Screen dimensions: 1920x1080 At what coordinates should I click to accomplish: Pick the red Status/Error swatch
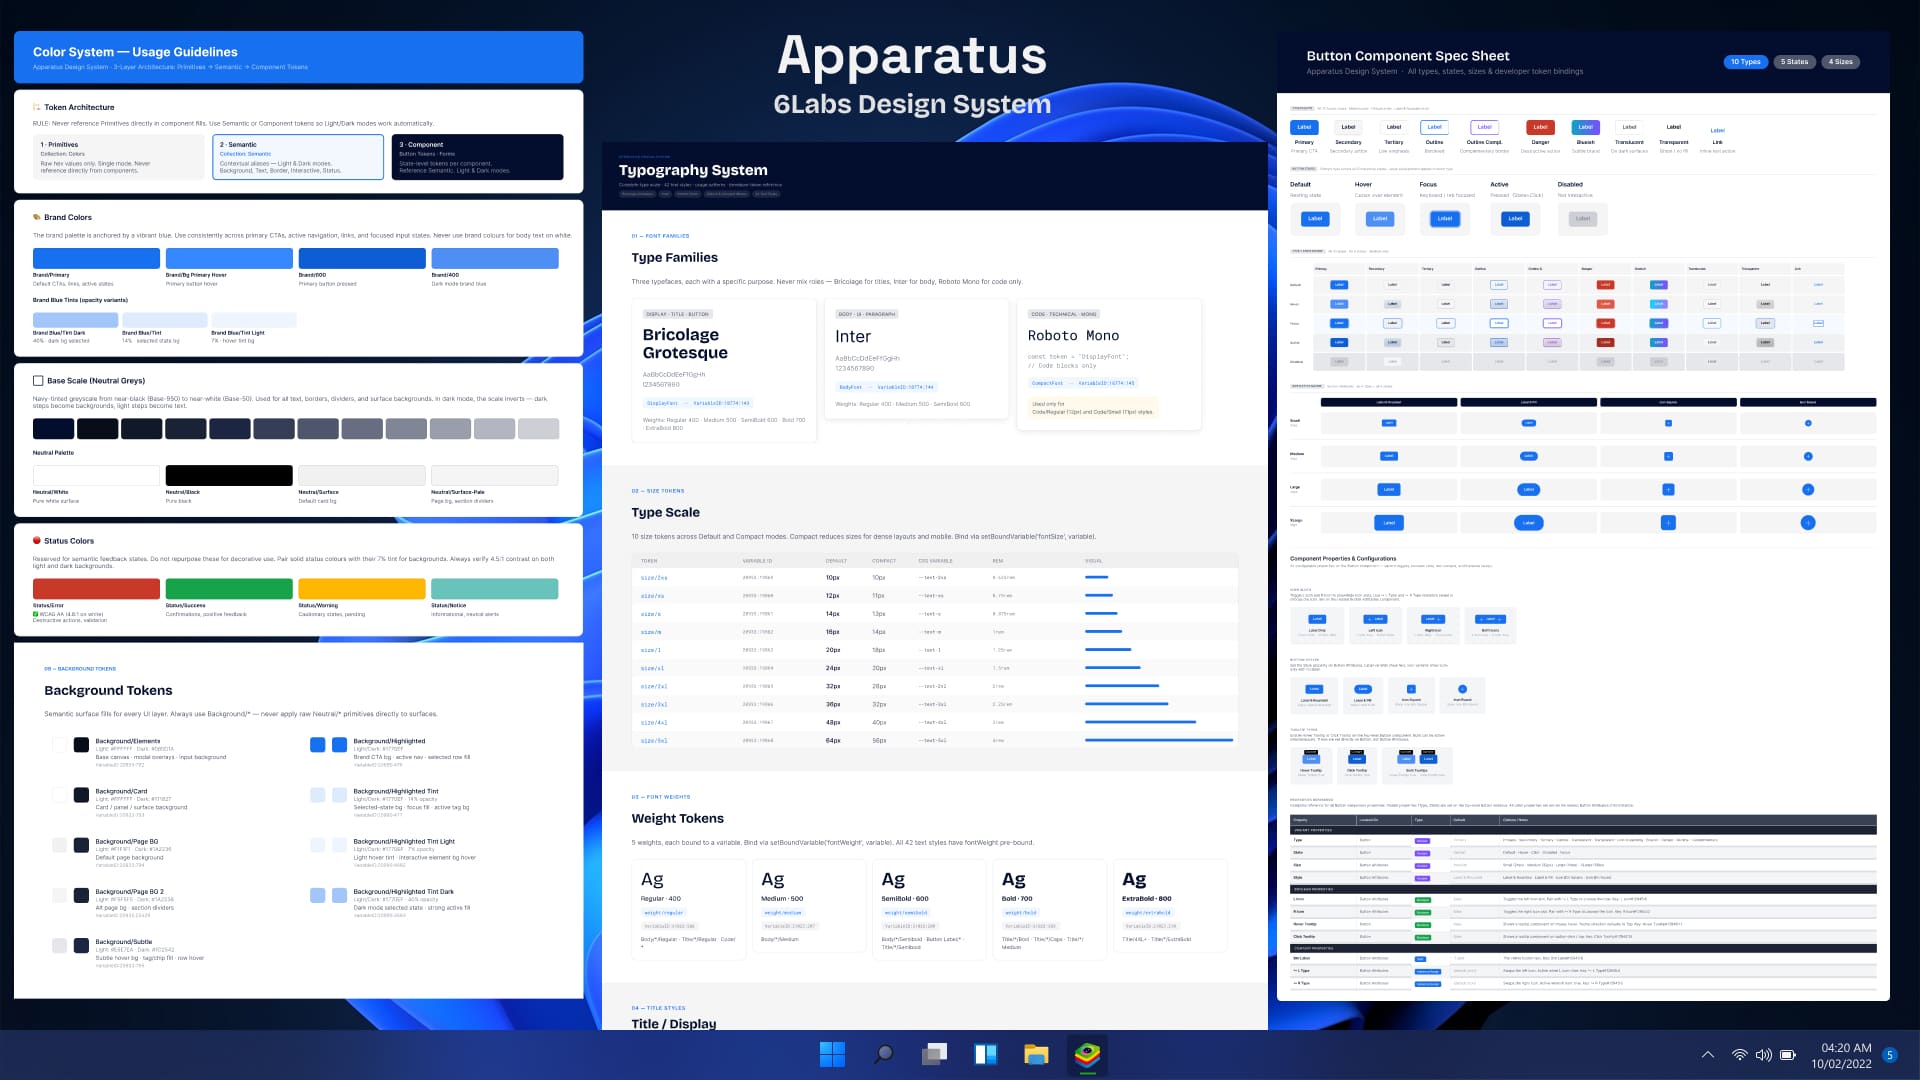coord(96,589)
